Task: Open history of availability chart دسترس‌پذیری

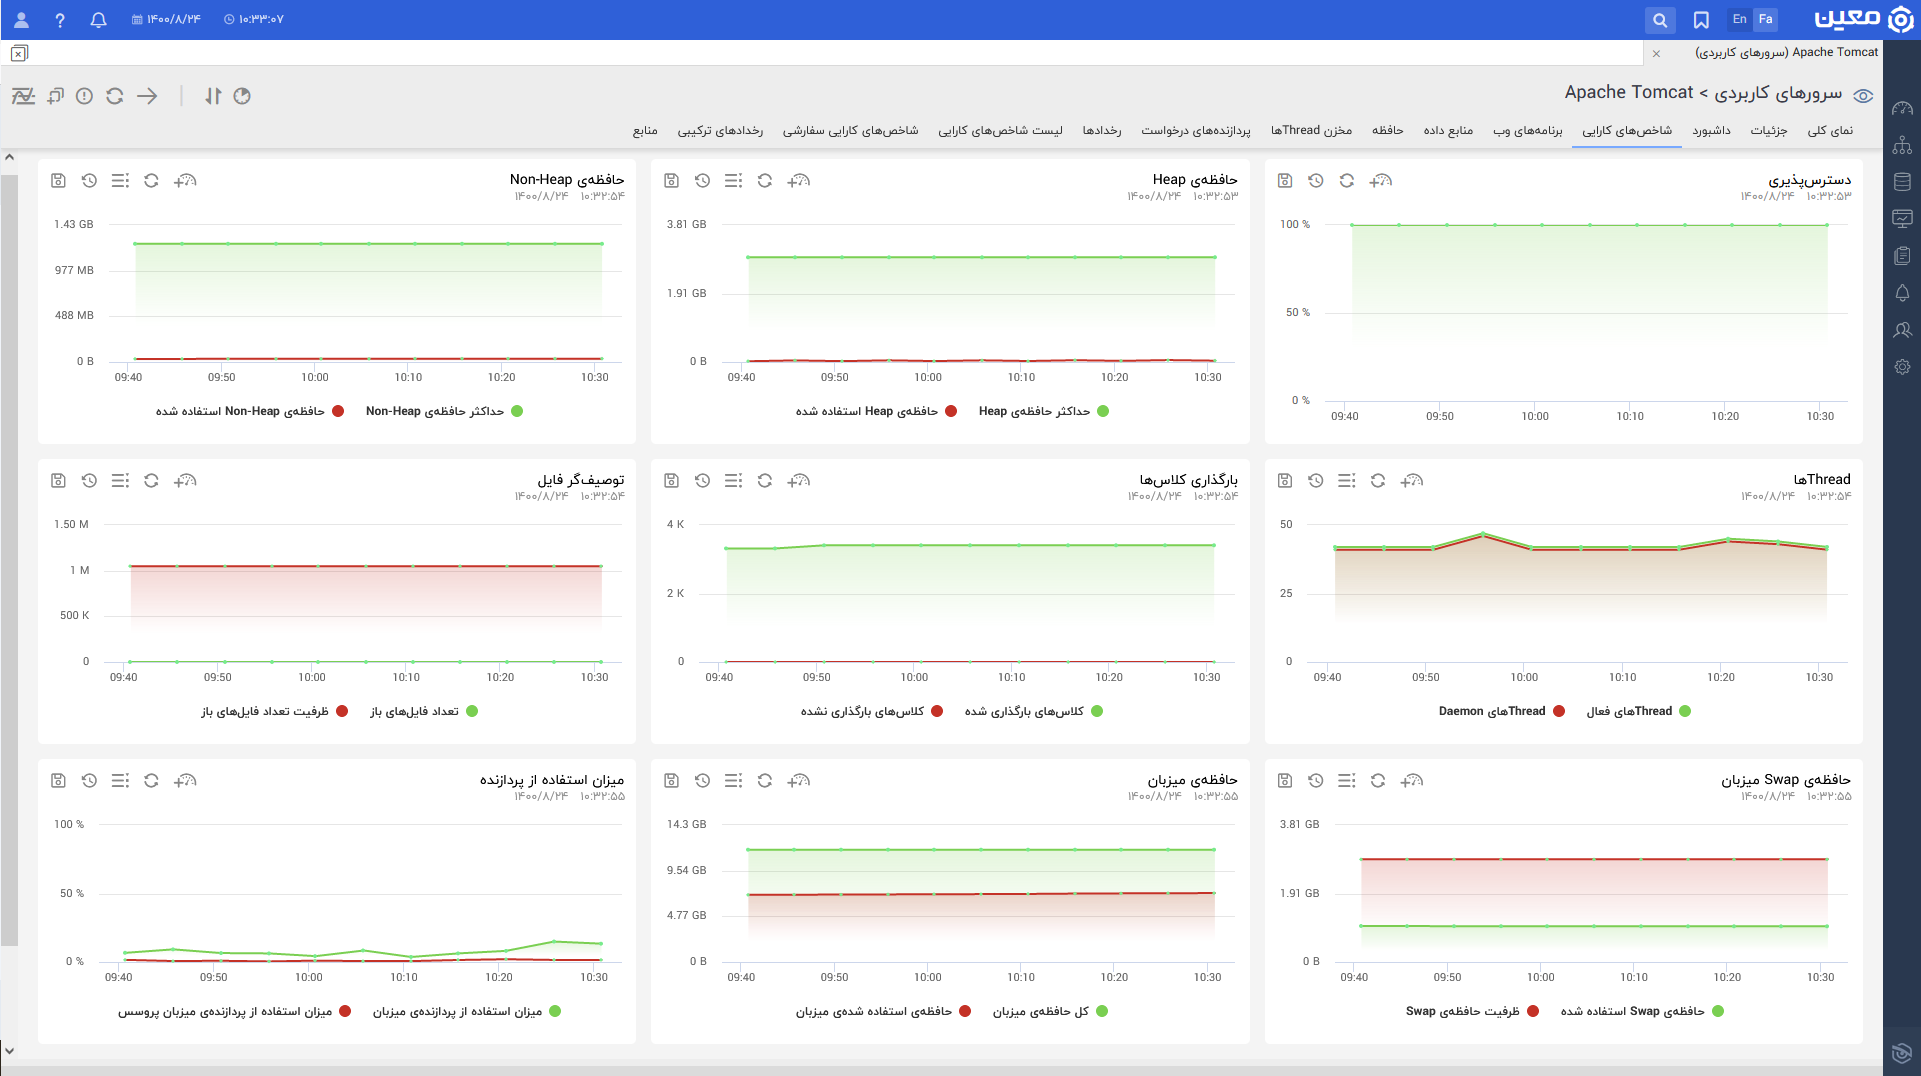Action: point(1315,181)
